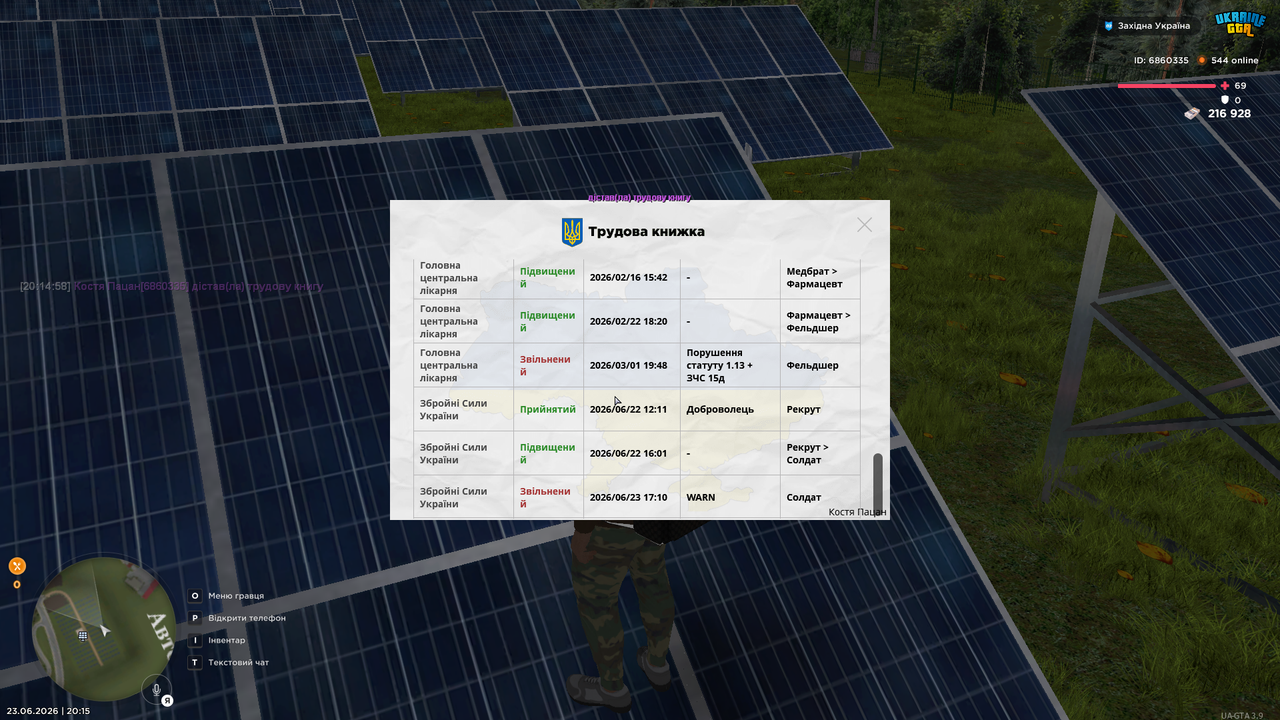The width and height of the screenshot is (1280, 720).
Task: Click the date and time 23.06.2026 | 20:15
Action: click(x=46, y=711)
